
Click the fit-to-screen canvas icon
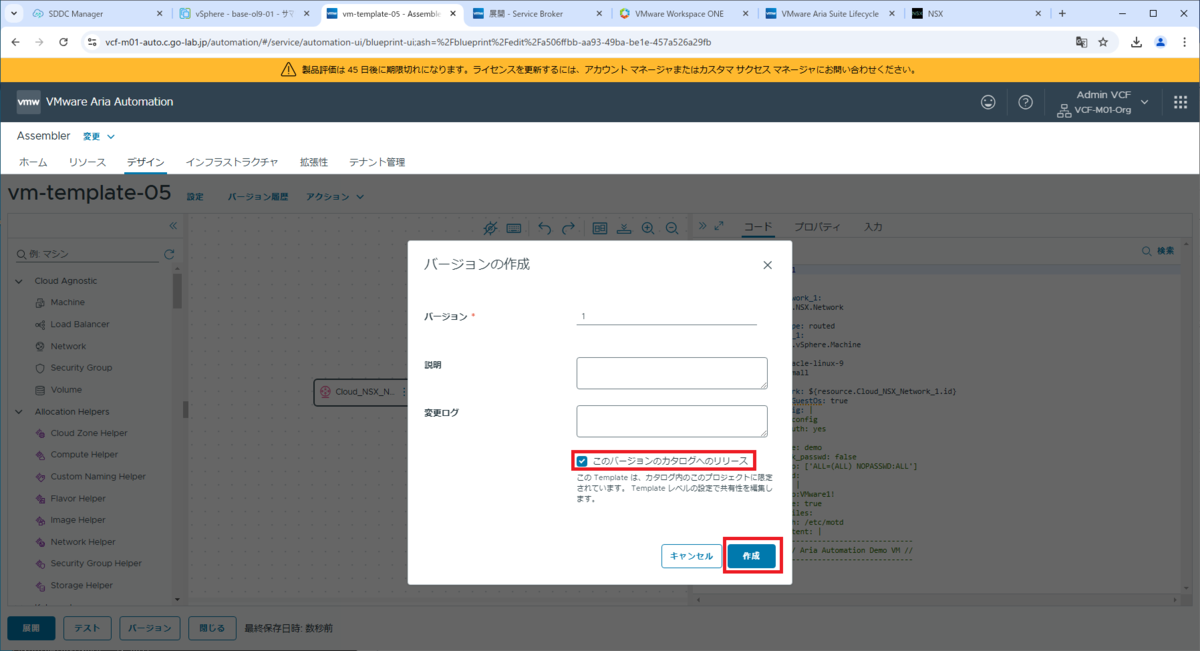pos(600,228)
